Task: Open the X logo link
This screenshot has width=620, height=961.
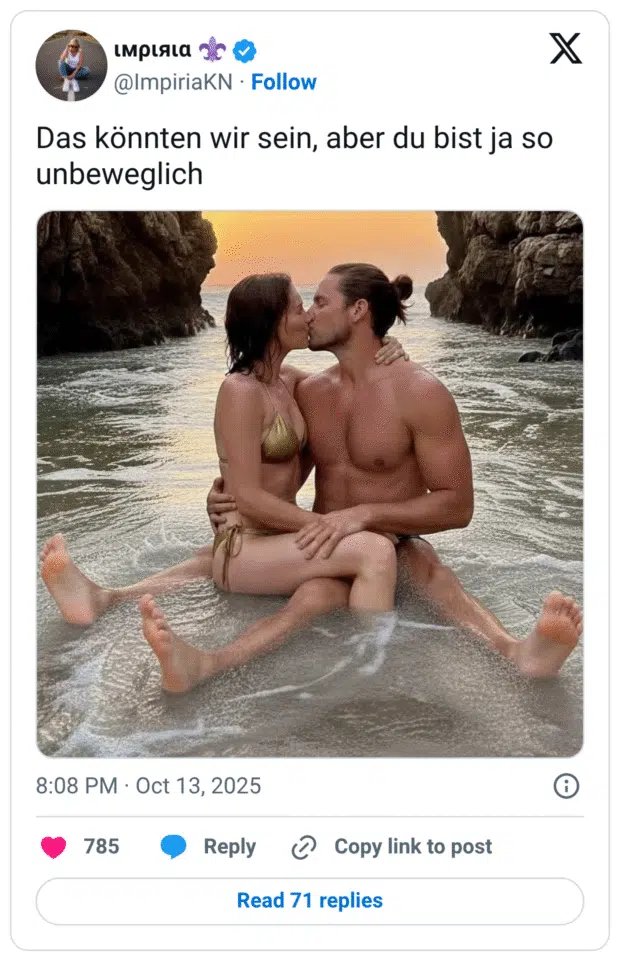Action: [565, 48]
